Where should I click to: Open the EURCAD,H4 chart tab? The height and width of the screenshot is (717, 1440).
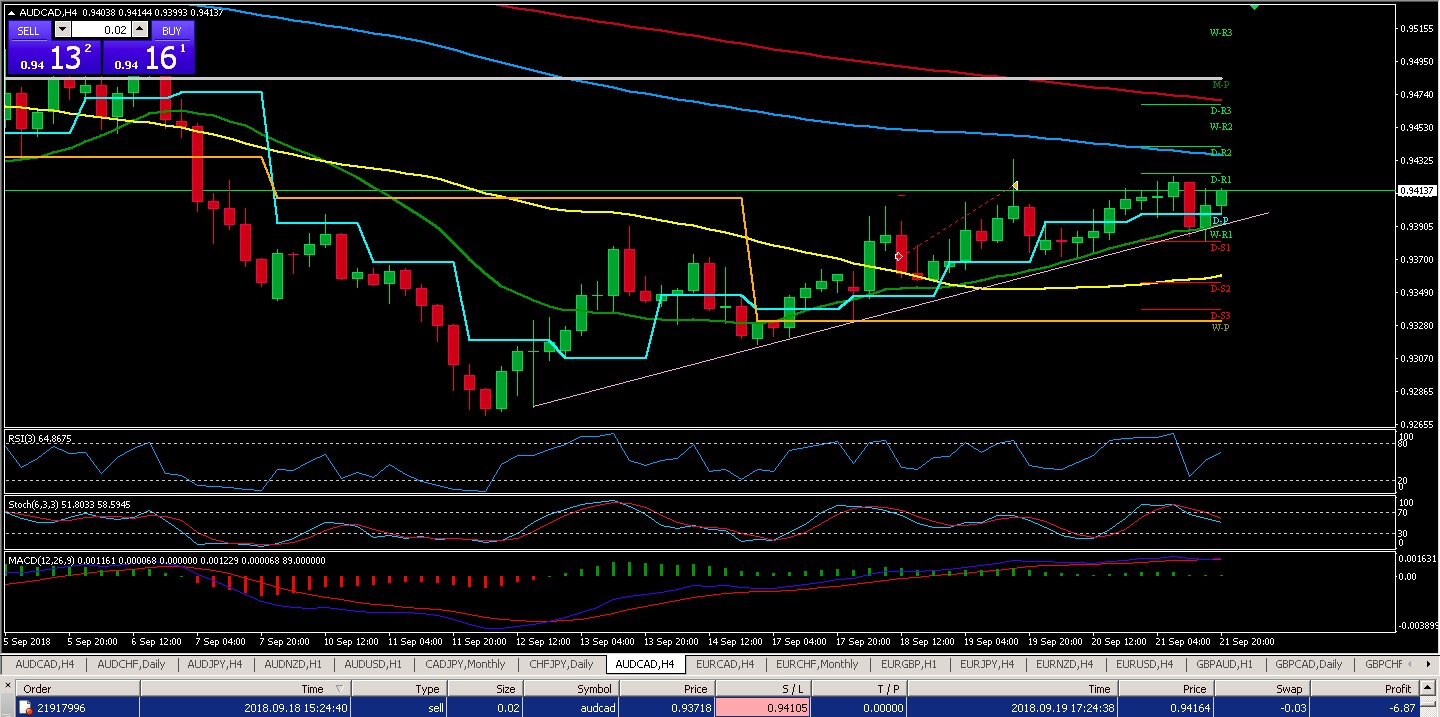click(725, 664)
